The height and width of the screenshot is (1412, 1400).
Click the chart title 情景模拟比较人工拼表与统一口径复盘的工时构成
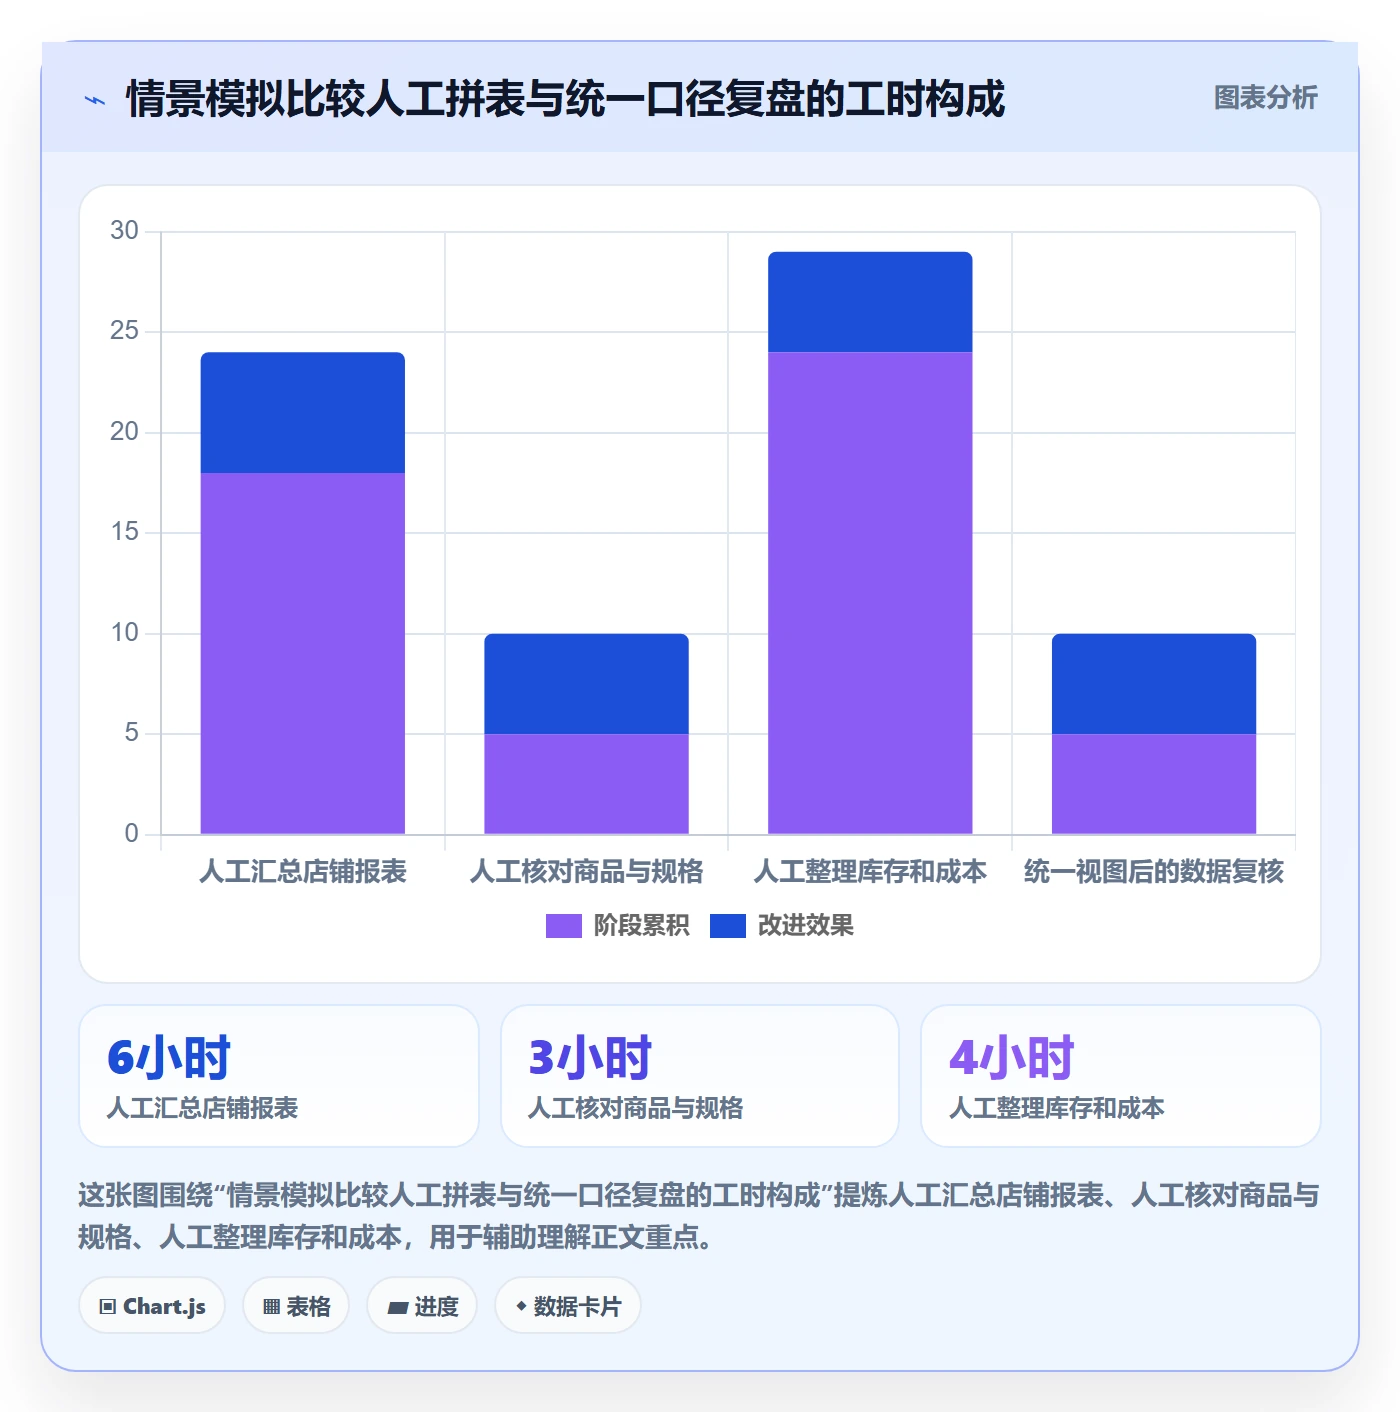pos(566,99)
